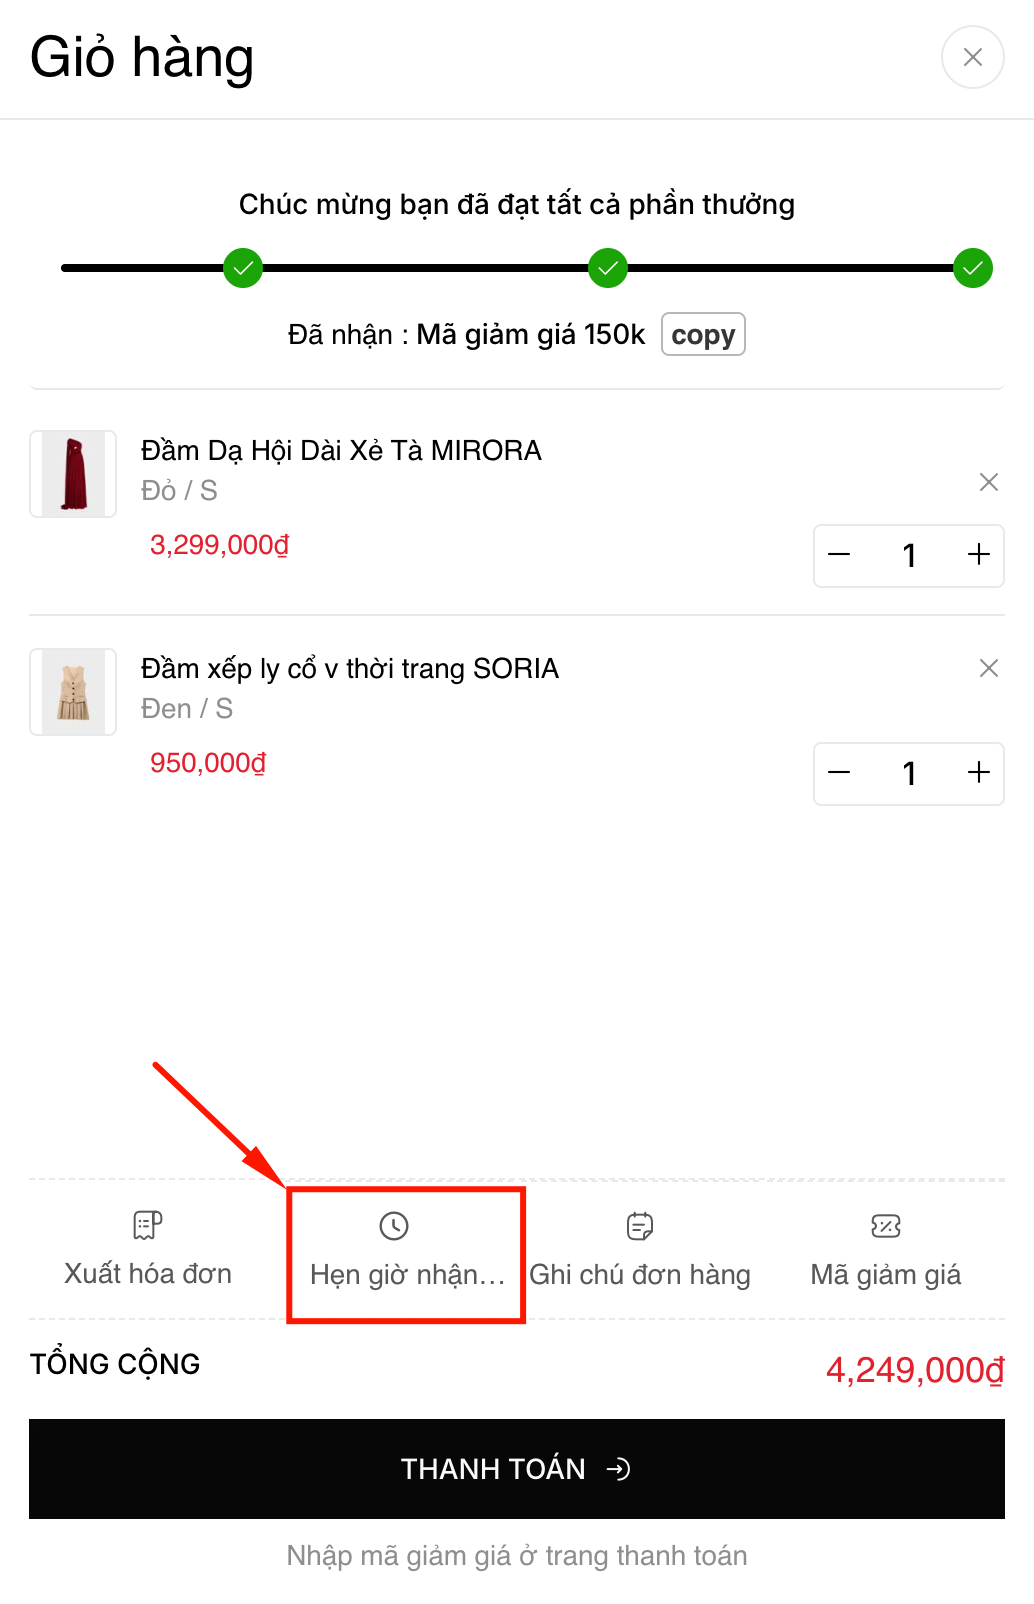1034x1604 pixels.
Task: Click the Xuất hóa đơn invoice icon
Action: coord(148,1225)
